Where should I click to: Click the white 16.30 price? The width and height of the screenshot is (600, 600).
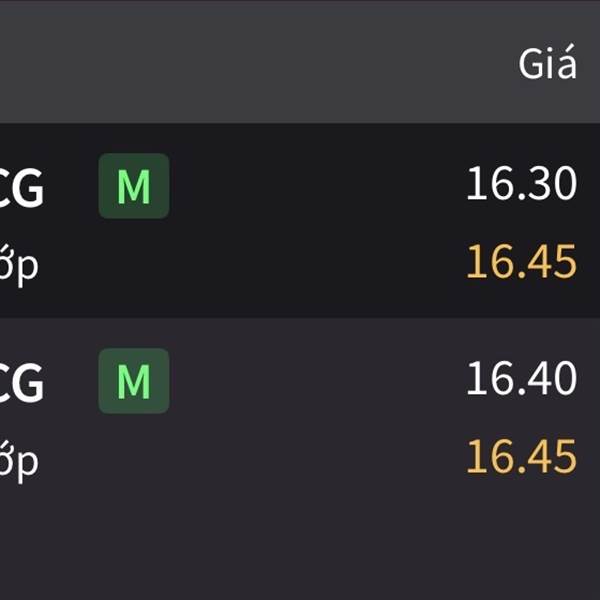coord(521,185)
